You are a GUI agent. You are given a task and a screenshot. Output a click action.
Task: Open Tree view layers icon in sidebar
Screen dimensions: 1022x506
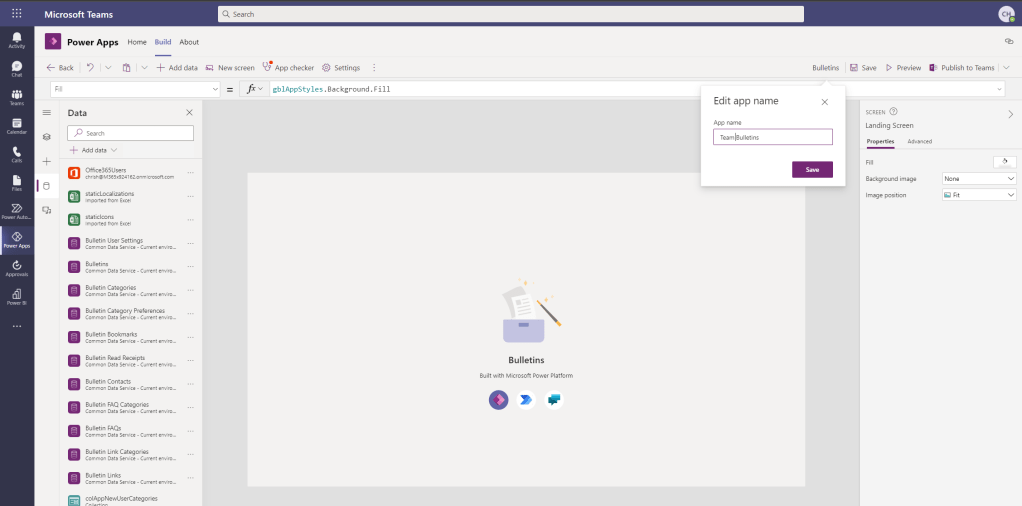coord(46,136)
